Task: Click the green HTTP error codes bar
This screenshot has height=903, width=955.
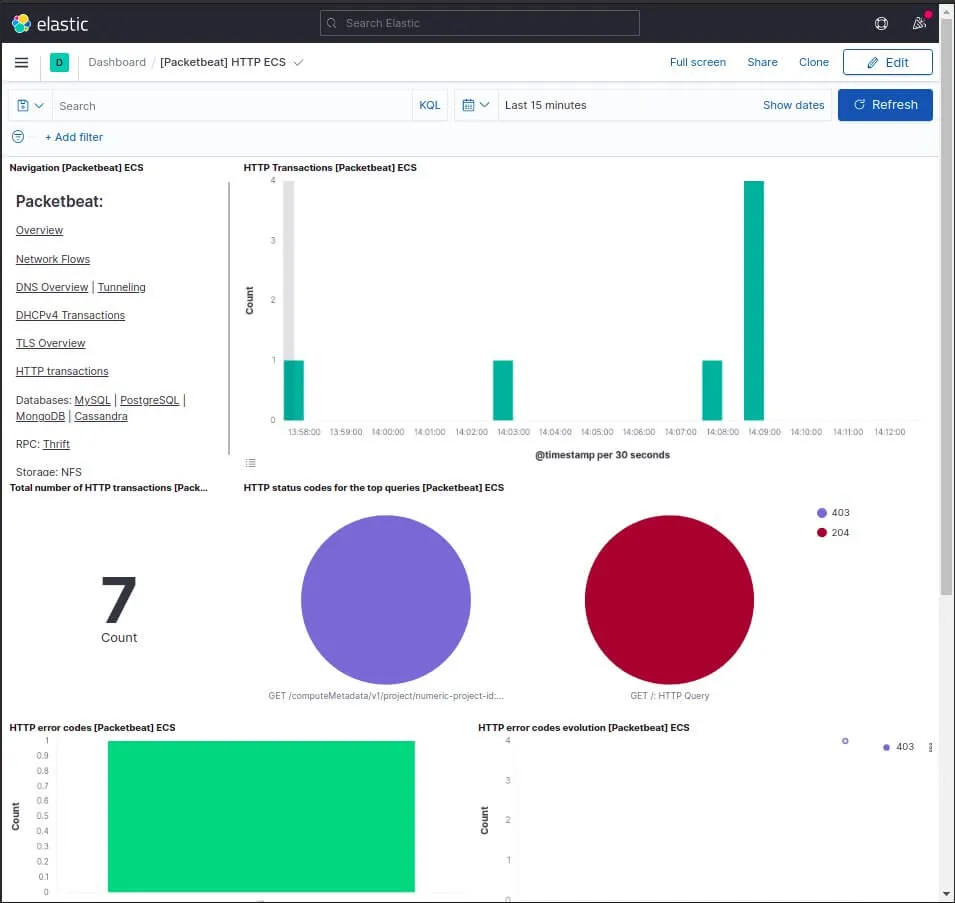Action: click(x=261, y=816)
